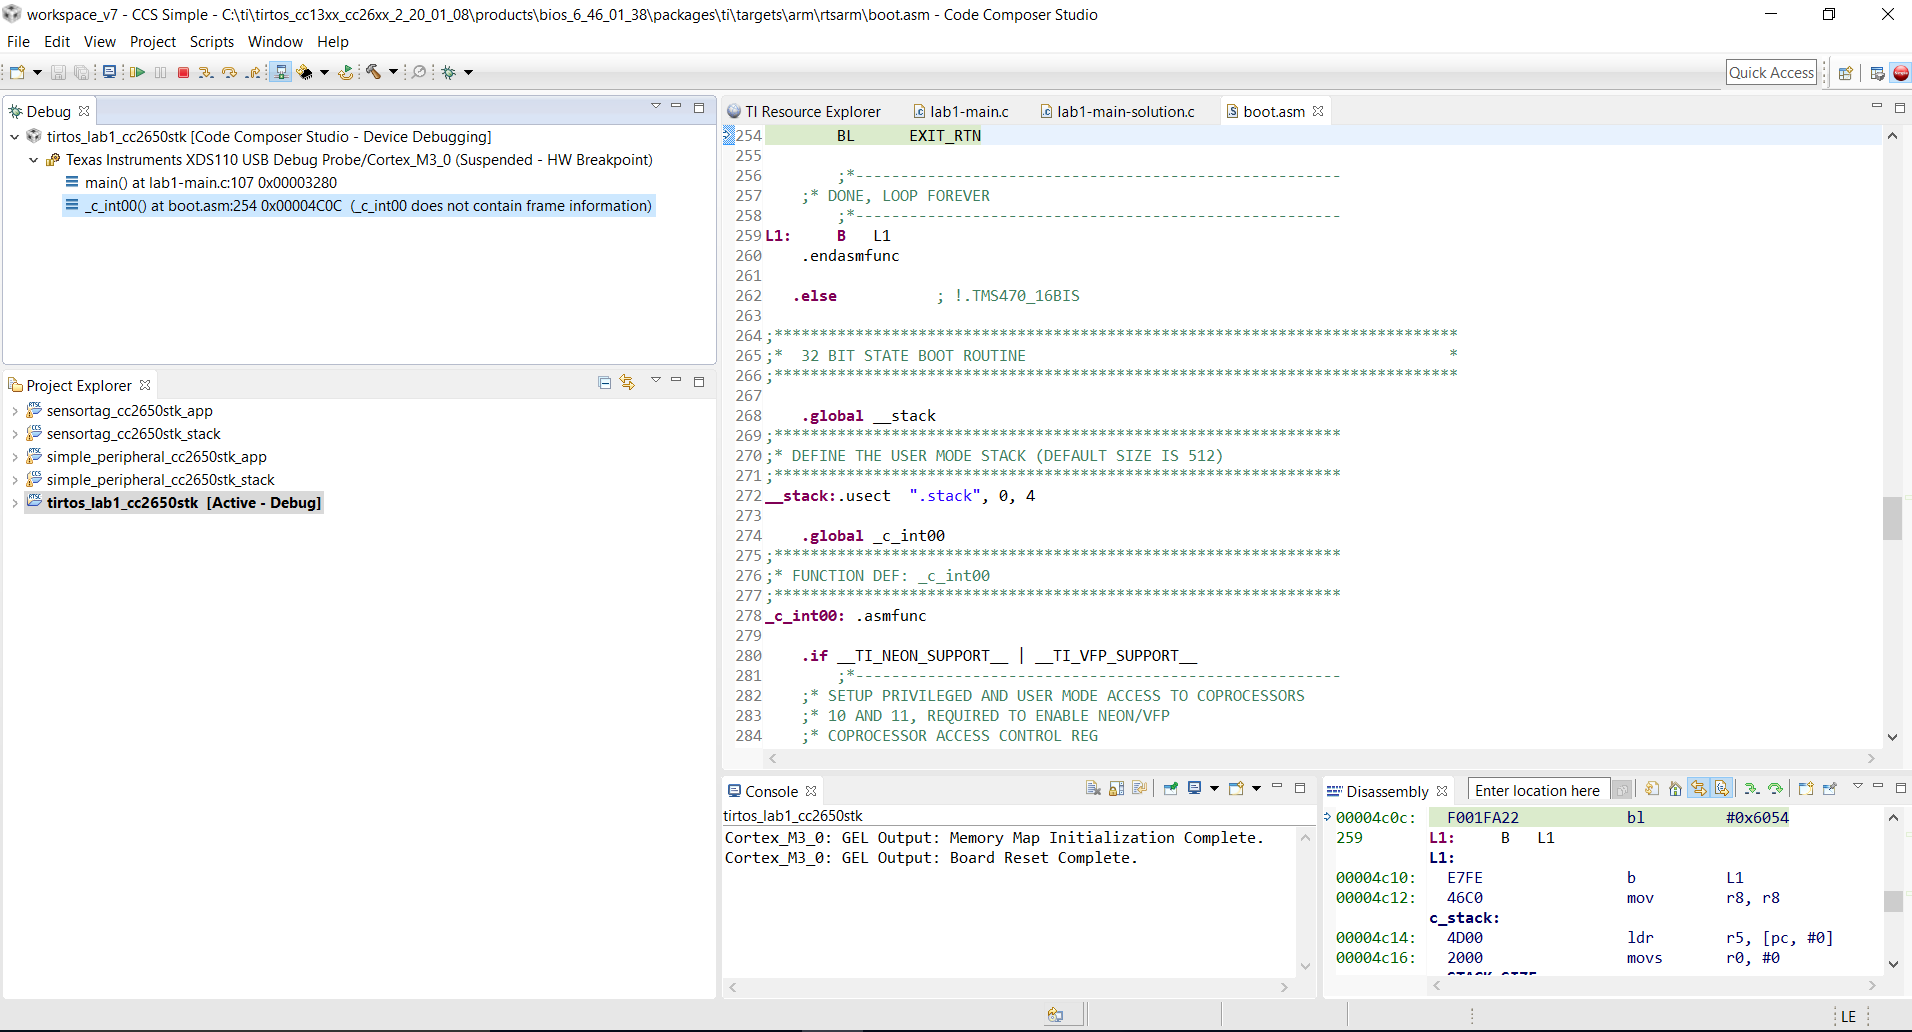Screen dimensions: 1912x1032
Task: Collapse the XDS110 Debug Probe tree node
Action: [34, 160]
